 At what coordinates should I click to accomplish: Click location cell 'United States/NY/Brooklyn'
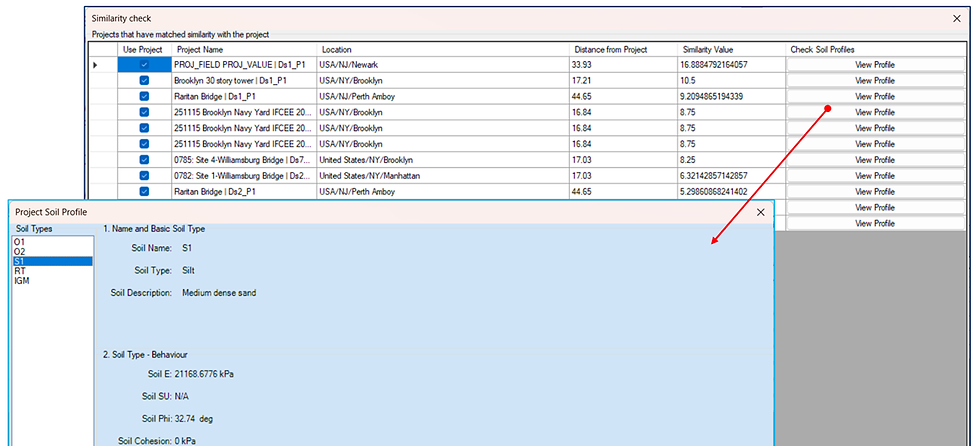pyautogui.click(x=443, y=160)
